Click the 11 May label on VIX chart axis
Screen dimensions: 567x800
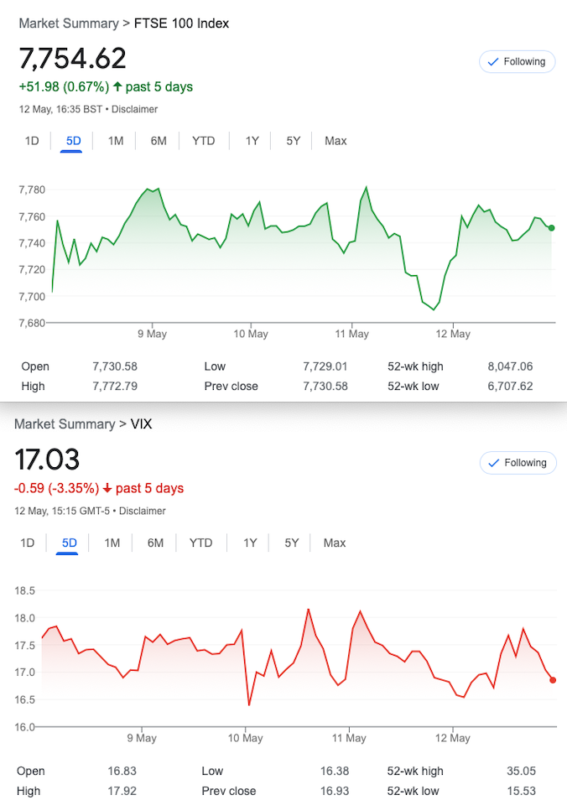coord(349,738)
